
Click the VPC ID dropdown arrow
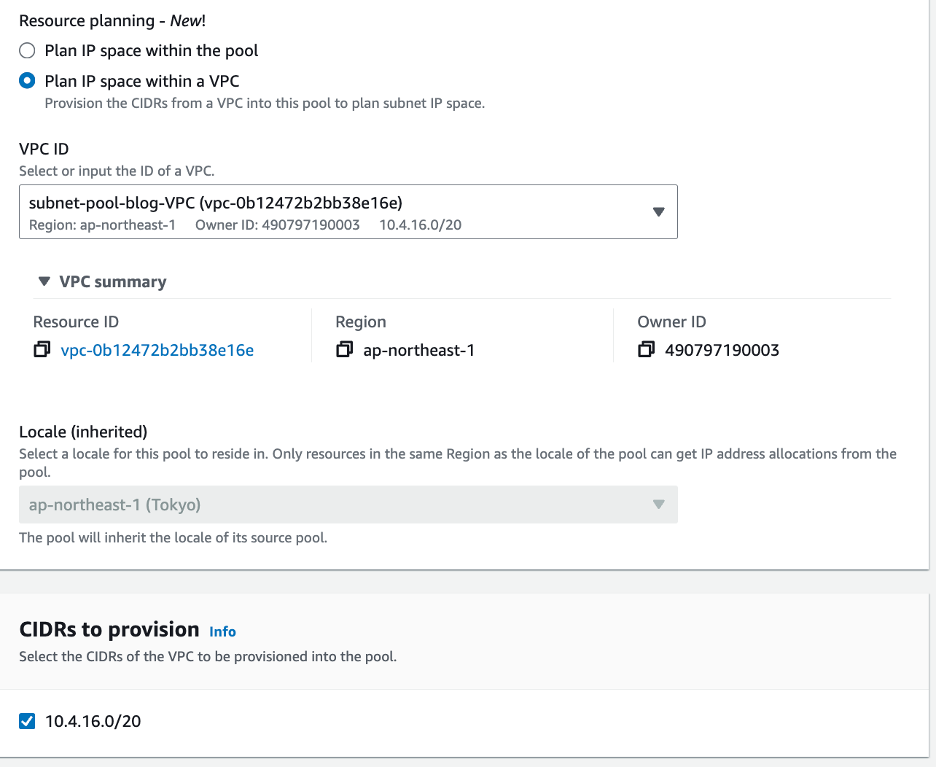click(658, 212)
